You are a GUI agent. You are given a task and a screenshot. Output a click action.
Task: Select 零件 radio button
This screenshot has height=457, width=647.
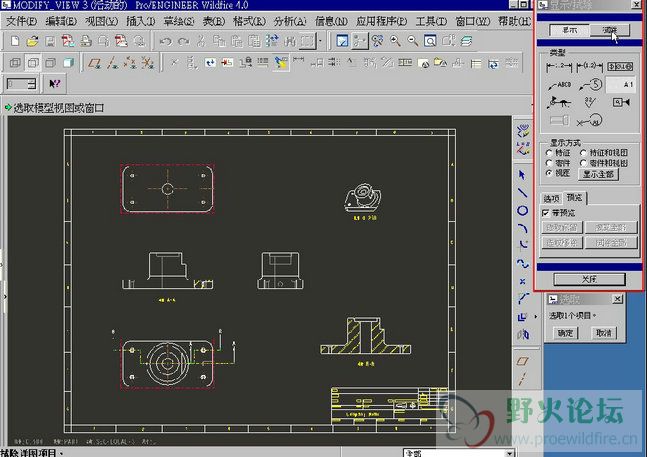click(x=549, y=163)
